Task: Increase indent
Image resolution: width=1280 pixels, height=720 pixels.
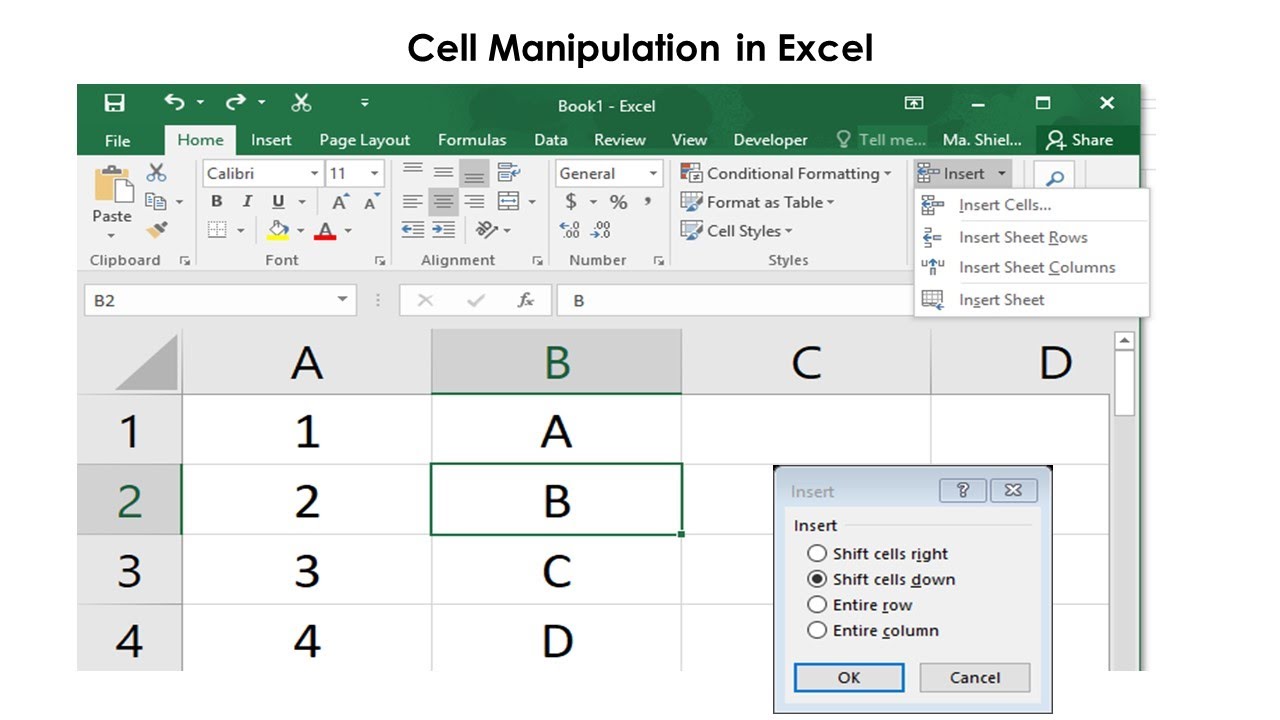Action: click(444, 231)
